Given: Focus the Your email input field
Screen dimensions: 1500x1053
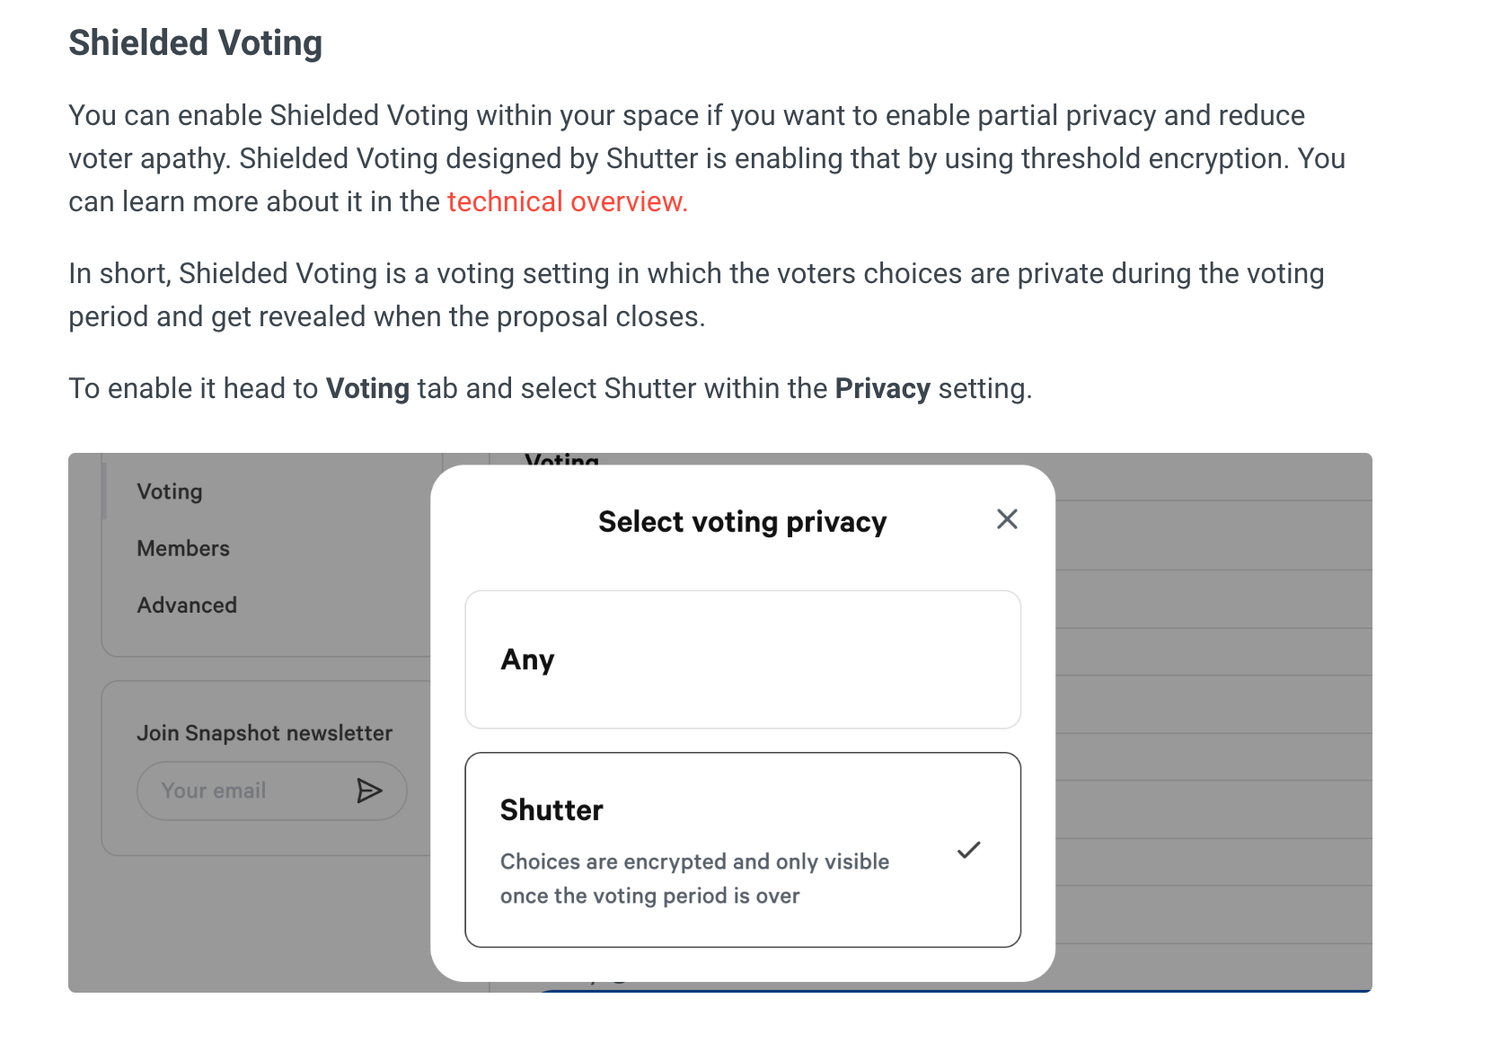Looking at the screenshot, I should (x=245, y=791).
